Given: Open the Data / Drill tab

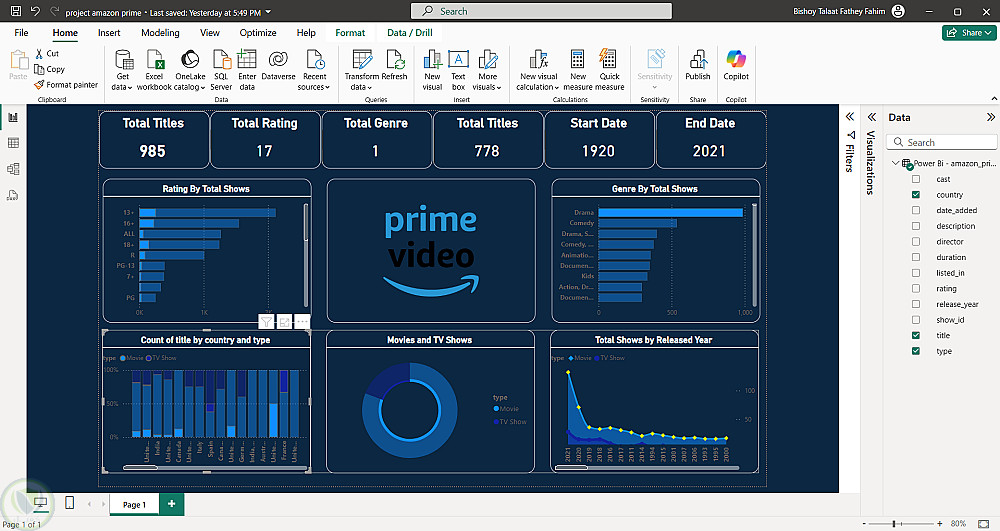Looking at the screenshot, I should pos(409,33).
